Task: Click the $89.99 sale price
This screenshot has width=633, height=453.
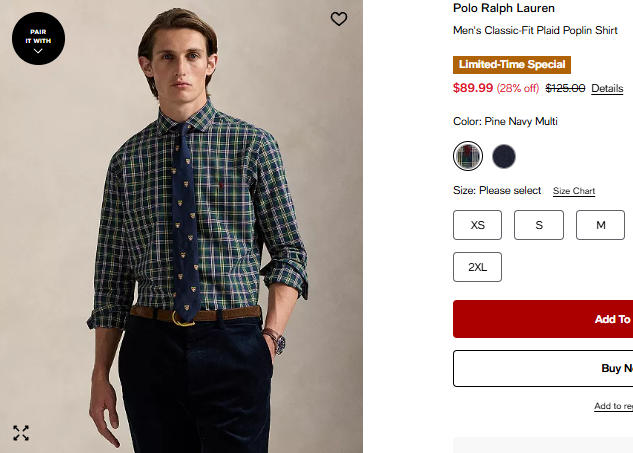Action: point(473,88)
